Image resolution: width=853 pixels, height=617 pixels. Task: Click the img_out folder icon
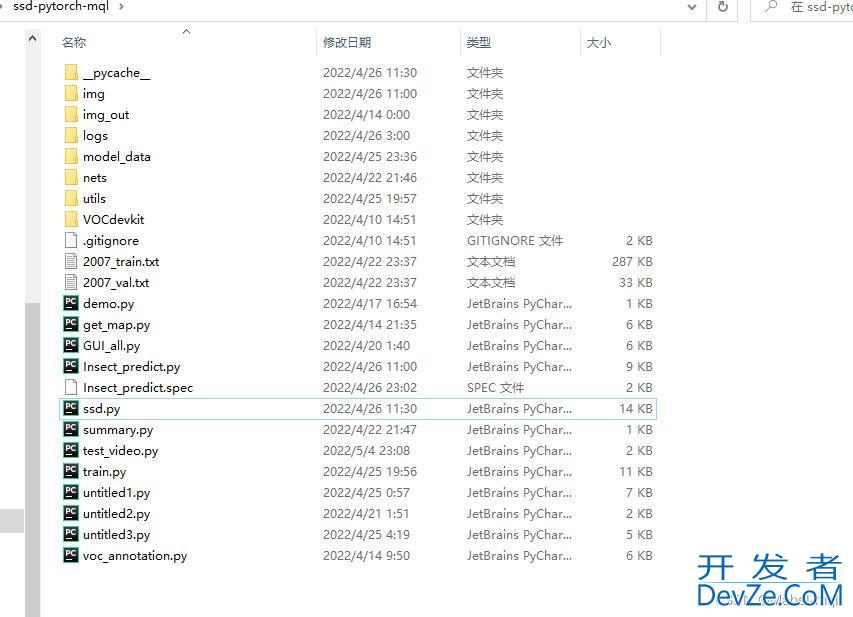71,114
